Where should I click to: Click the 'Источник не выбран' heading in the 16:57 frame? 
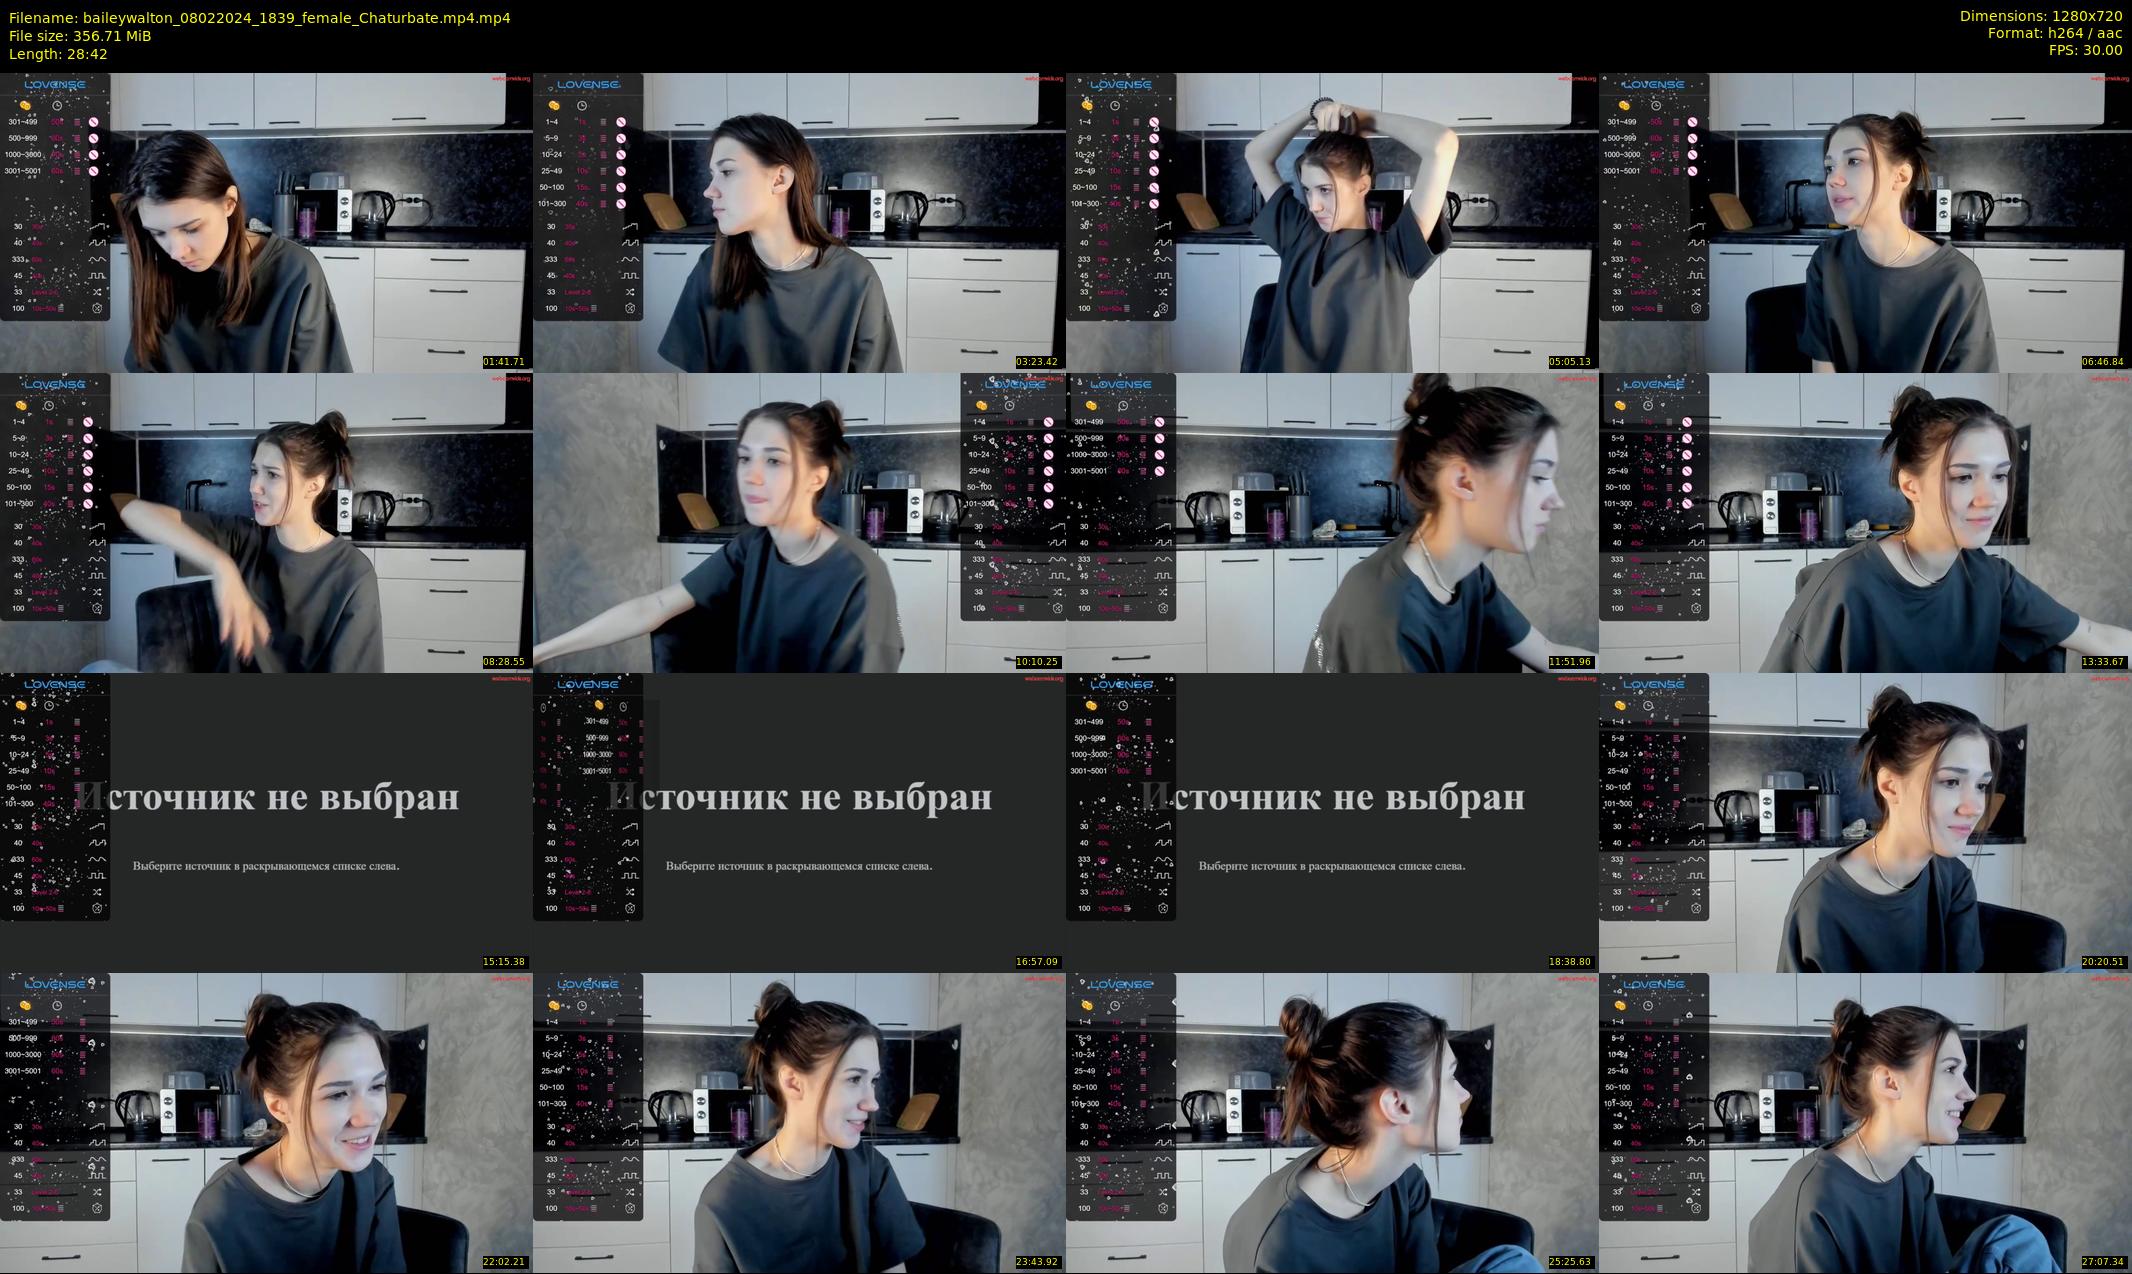pyautogui.click(x=800, y=797)
